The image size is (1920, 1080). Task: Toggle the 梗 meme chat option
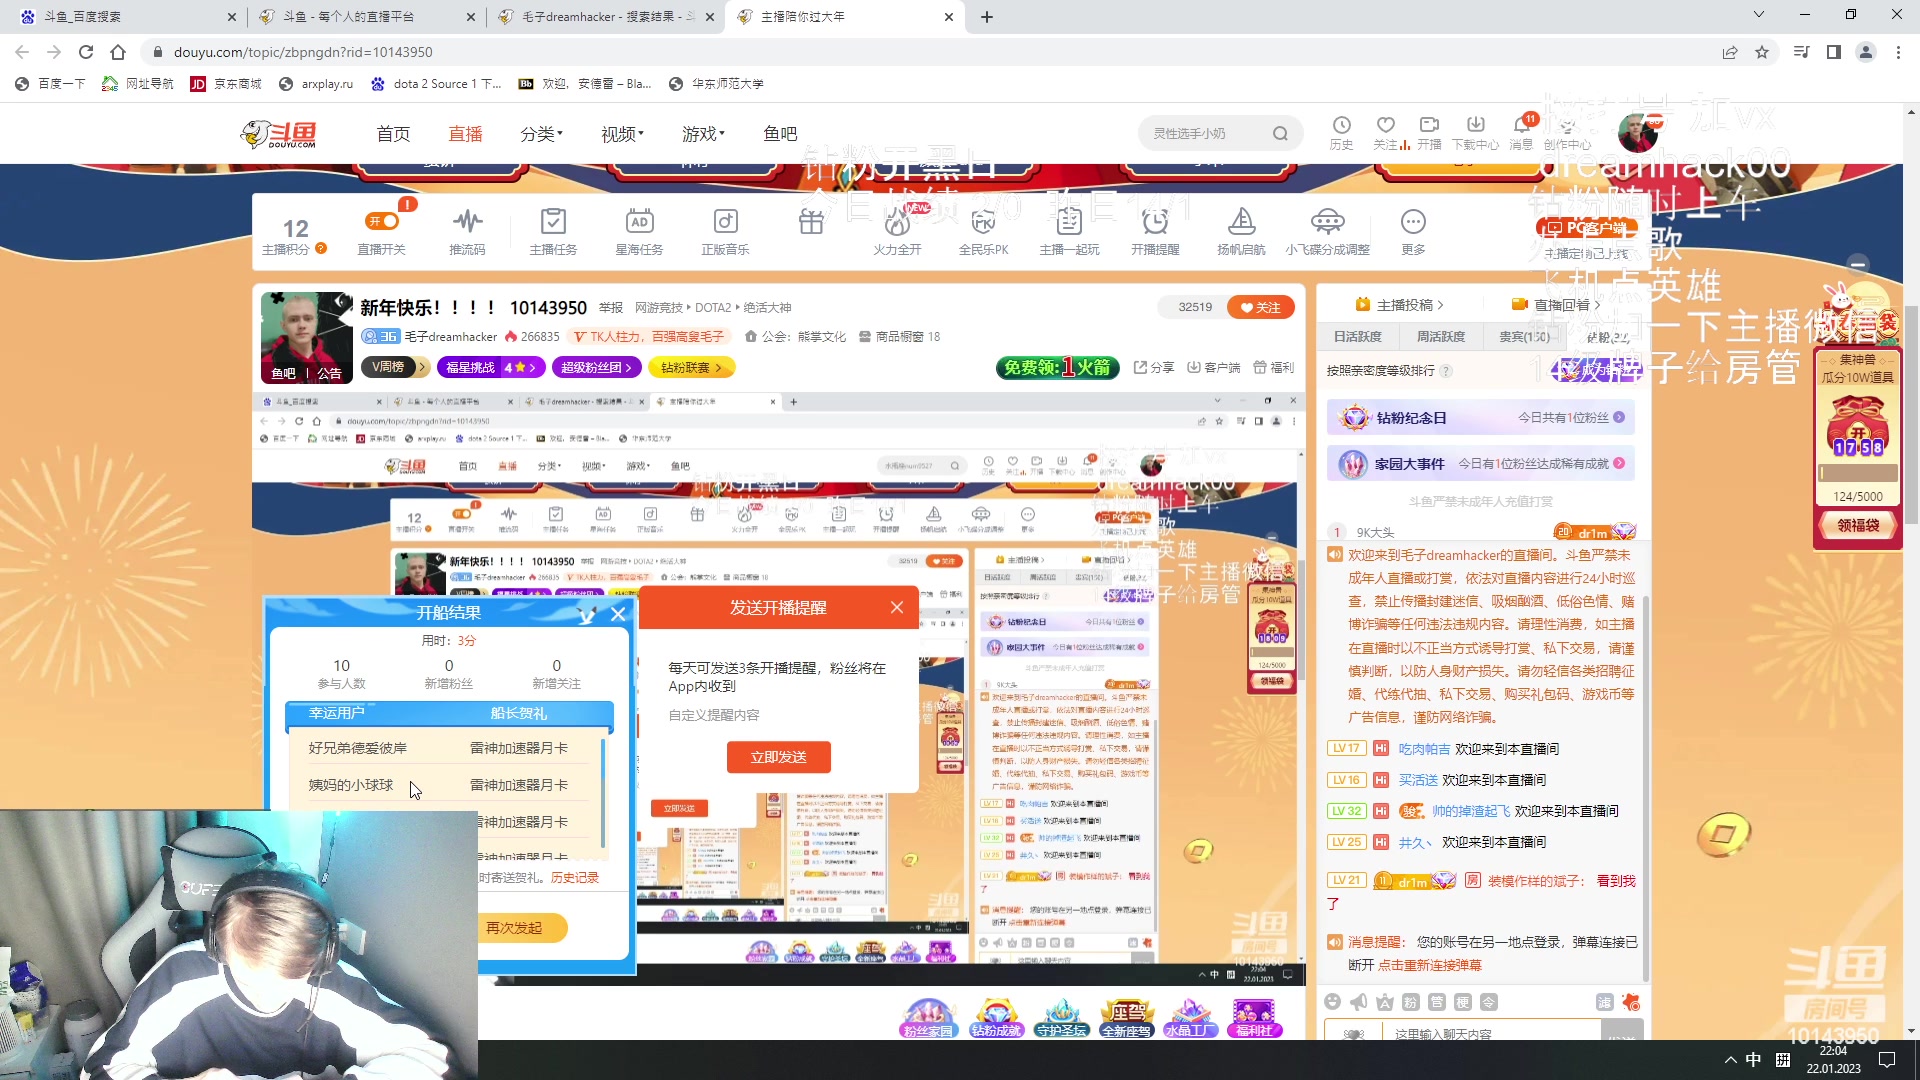pyautogui.click(x=1462, y=1002)
